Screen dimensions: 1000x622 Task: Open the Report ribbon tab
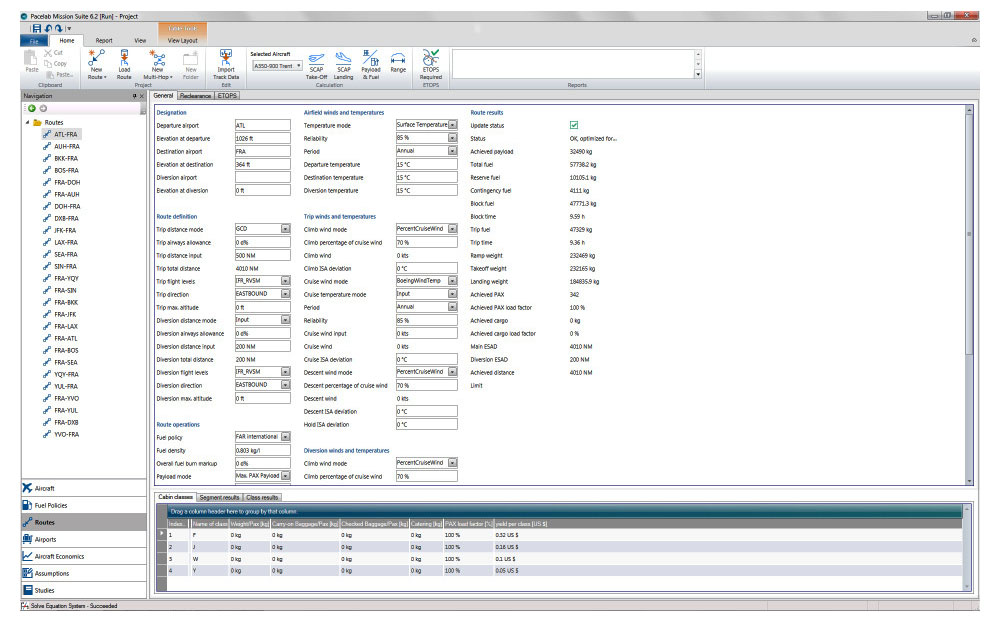click(x=104, y=41)
